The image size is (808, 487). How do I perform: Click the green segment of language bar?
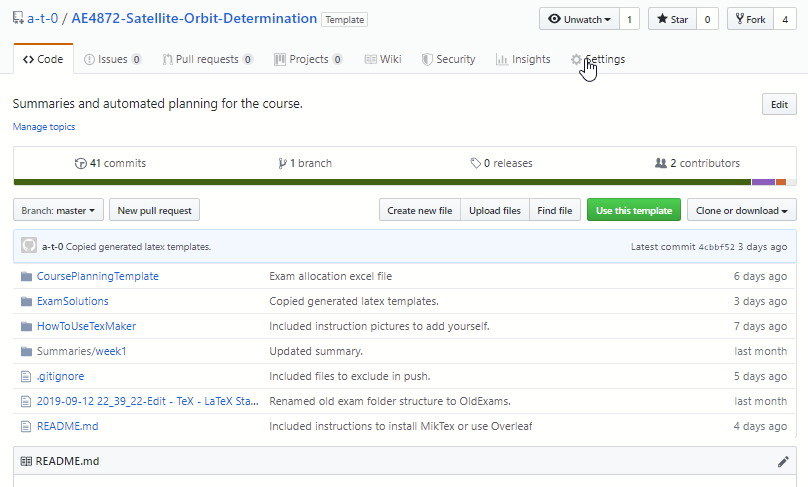click(382, 182)
